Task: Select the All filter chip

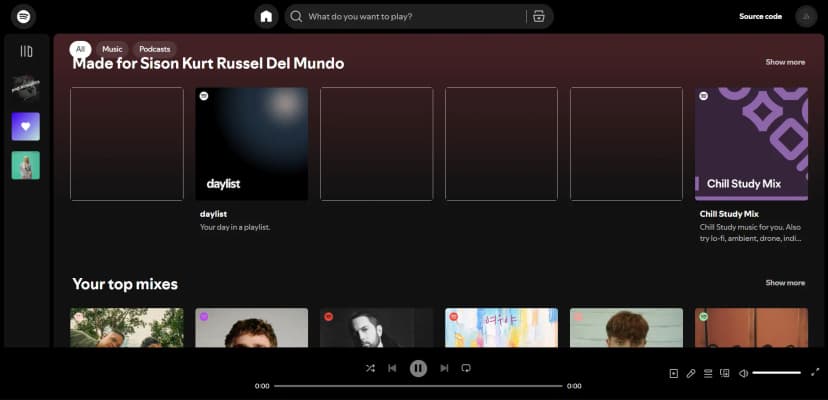Action: click(x=80, y=49)
